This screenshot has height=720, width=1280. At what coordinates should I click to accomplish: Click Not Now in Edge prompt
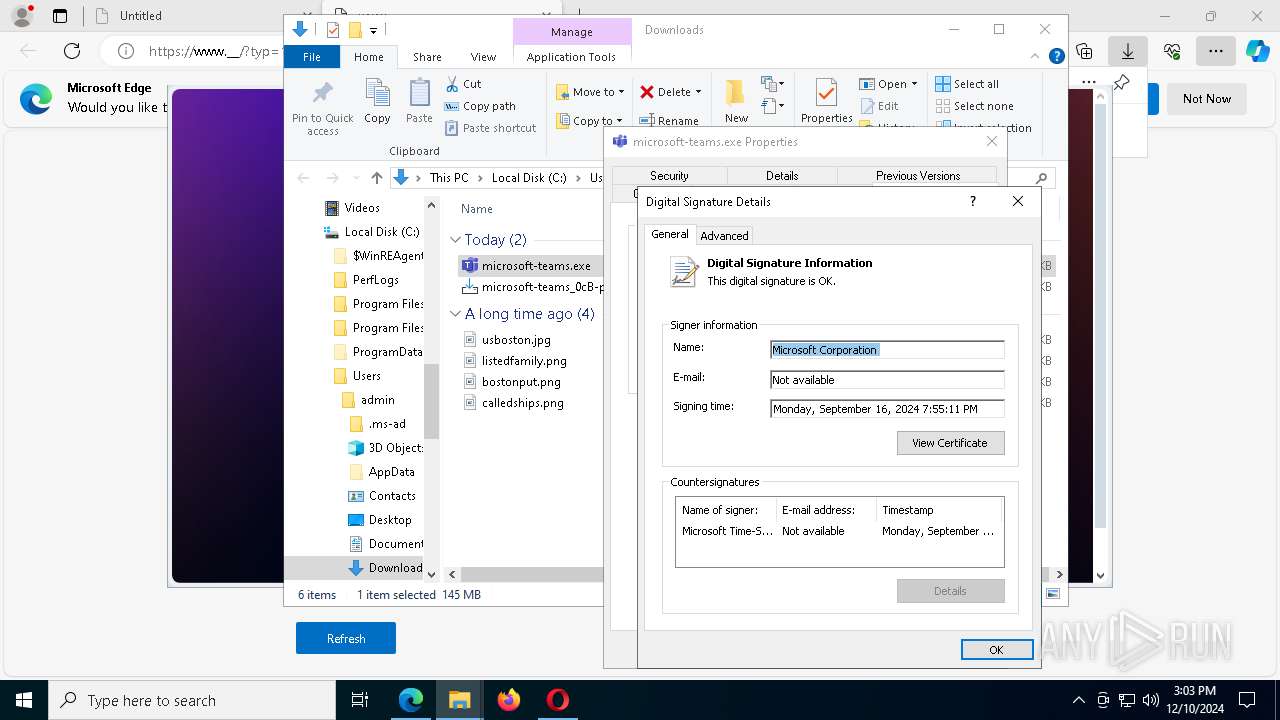point(1207,99)
